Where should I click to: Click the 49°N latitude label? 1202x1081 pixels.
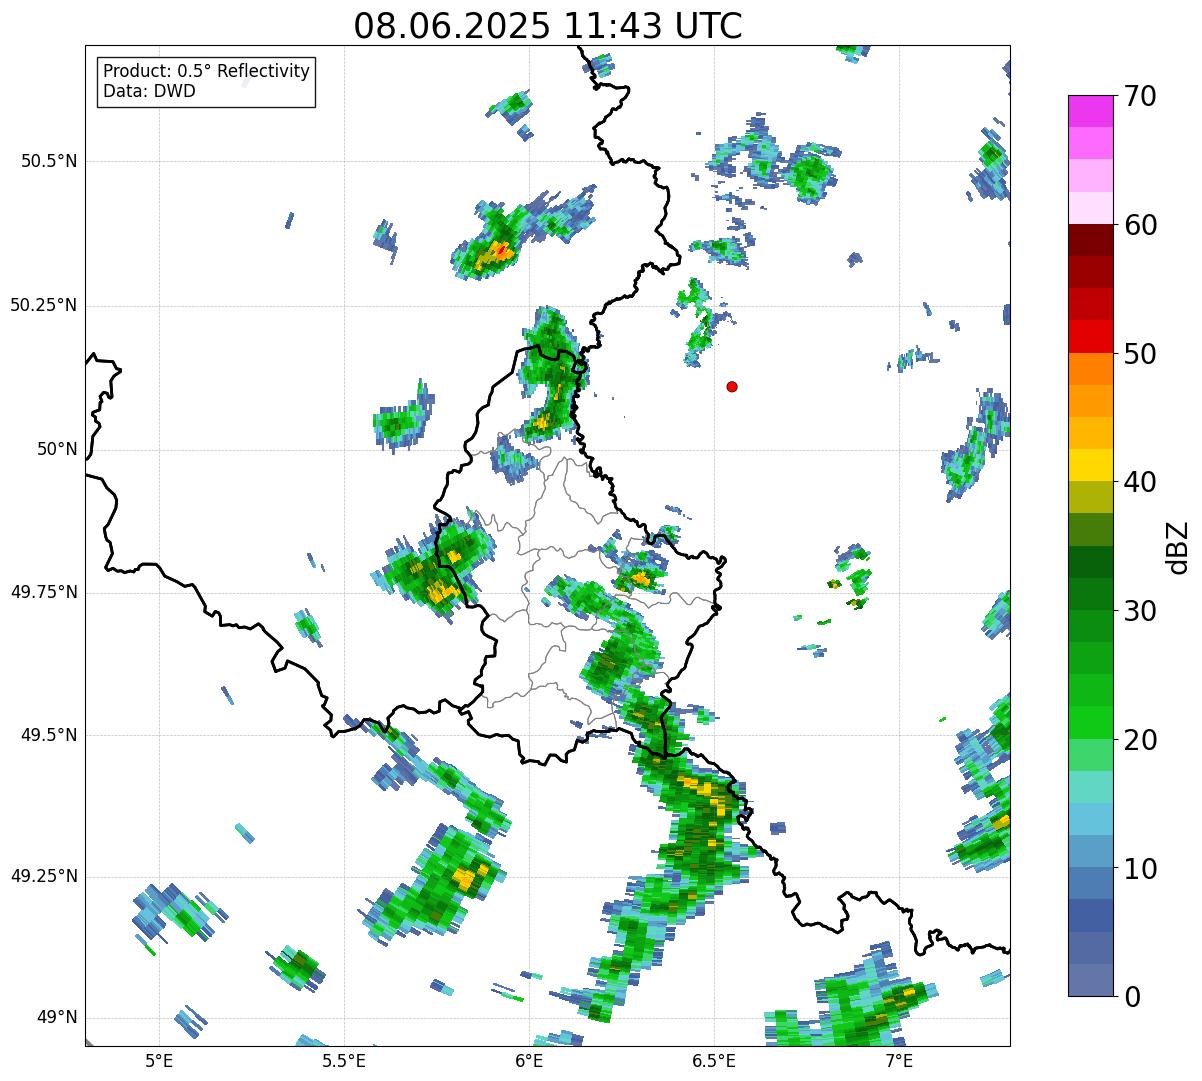tap(57, 1017)
